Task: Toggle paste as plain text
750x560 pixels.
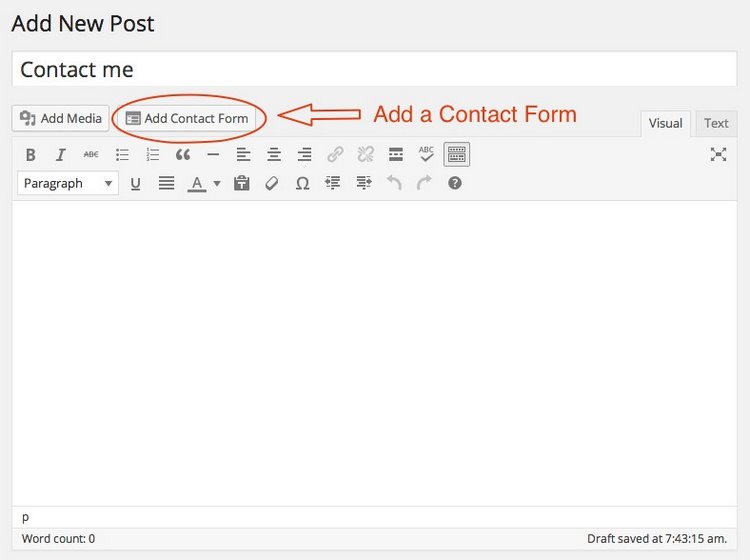Action: point(242,184)
